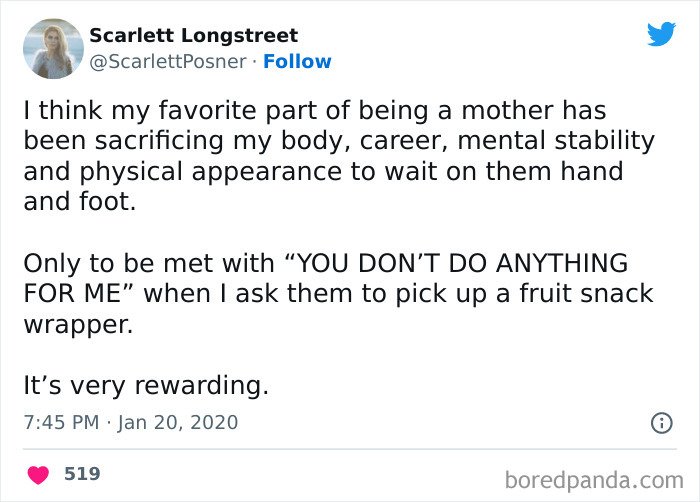Open the 7:45 PM timestamp
Screen dimensions: 700x502
(60, 422)
